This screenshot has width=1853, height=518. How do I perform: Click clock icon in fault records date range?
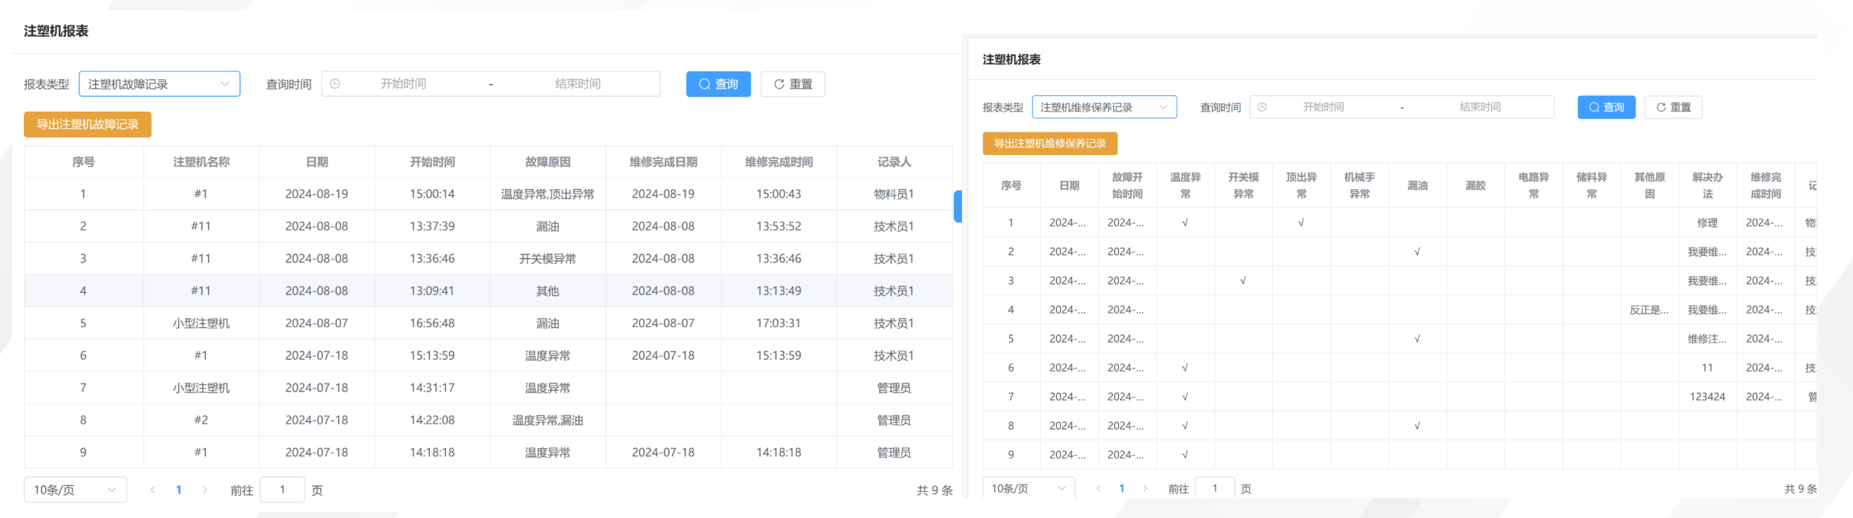pos(336,84)
